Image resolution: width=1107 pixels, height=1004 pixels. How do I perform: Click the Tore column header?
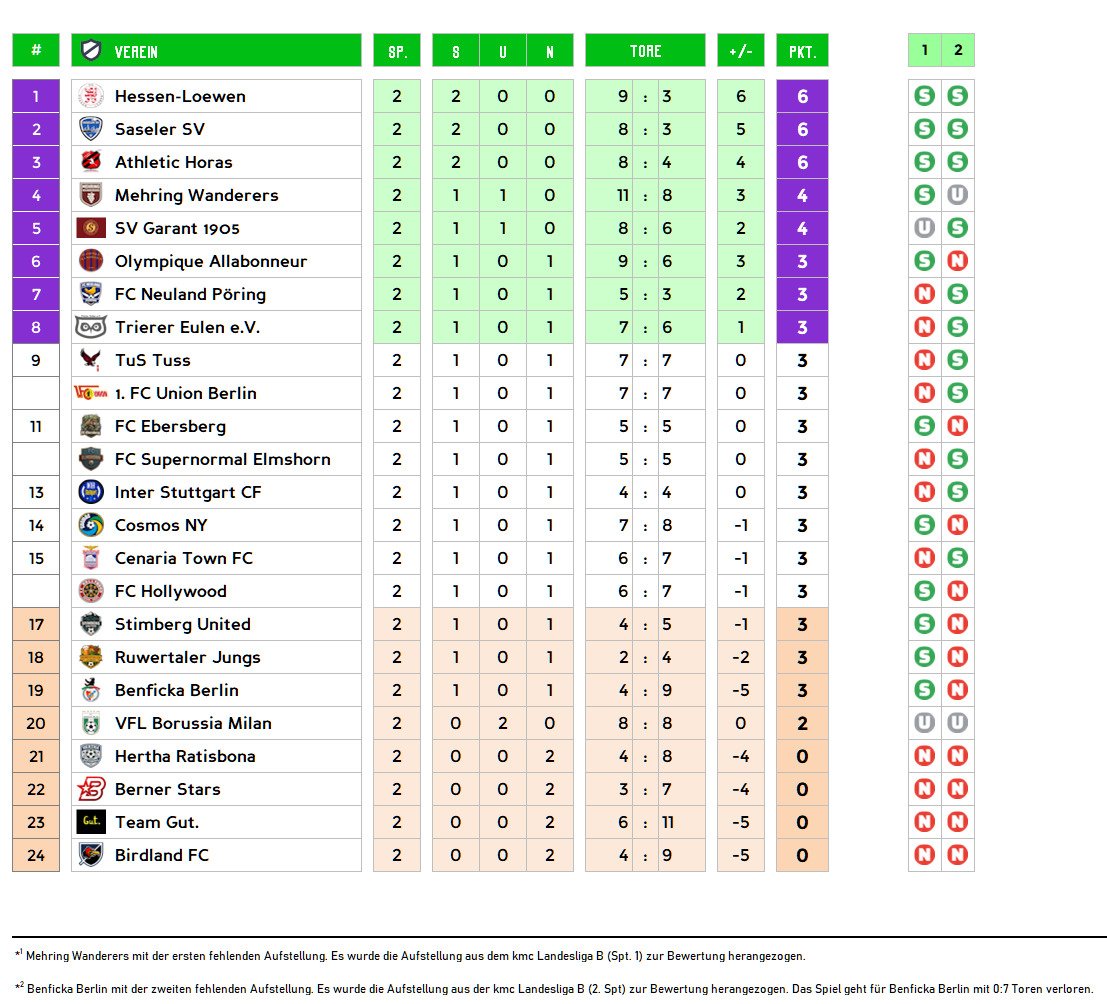(x=645, y=51)
